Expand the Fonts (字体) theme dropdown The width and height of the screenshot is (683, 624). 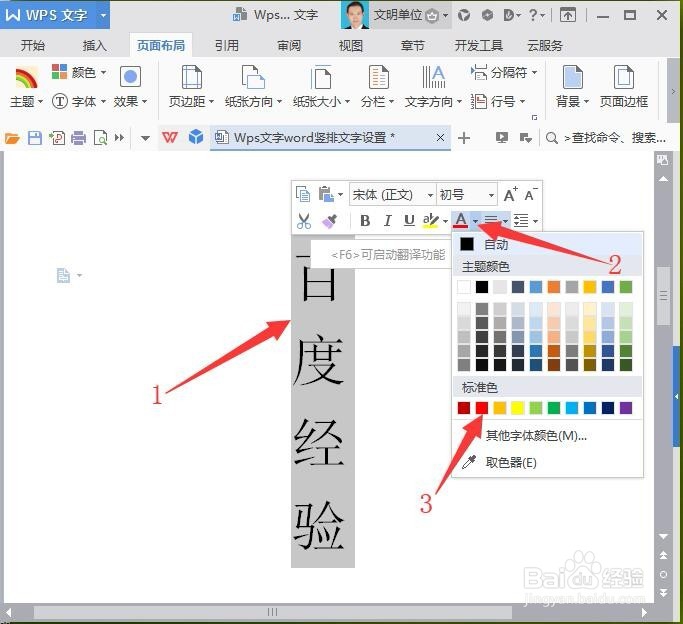click(x=104, y=101)
